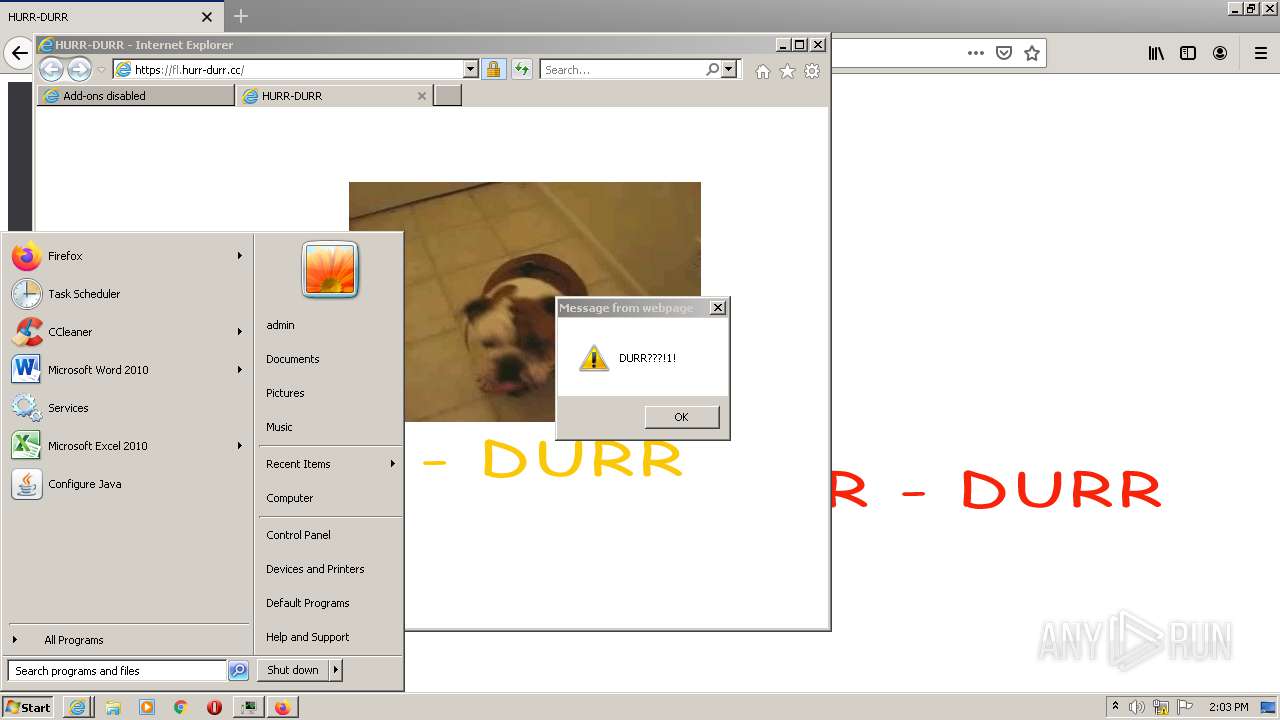The height and width of the screenshot is (720, 1280).
Task: Expand Microsoft Excel 2010 jump list
Action: (x=240, y=446)
